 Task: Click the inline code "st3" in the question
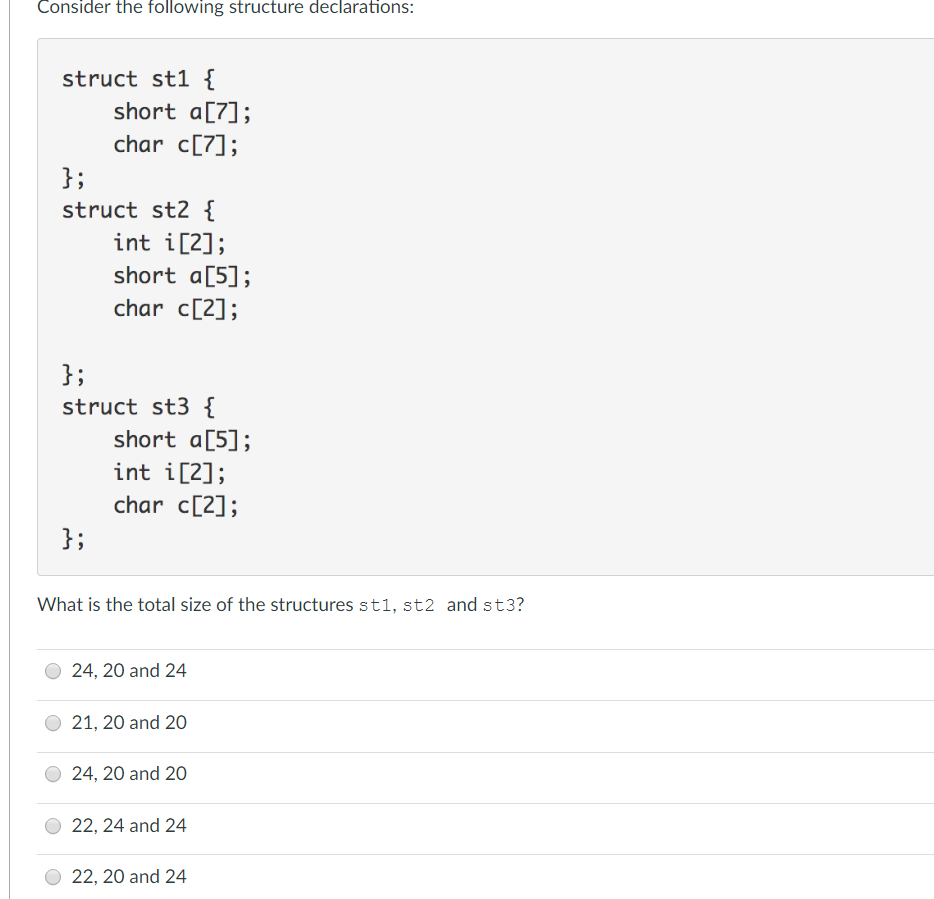(499, 605)
